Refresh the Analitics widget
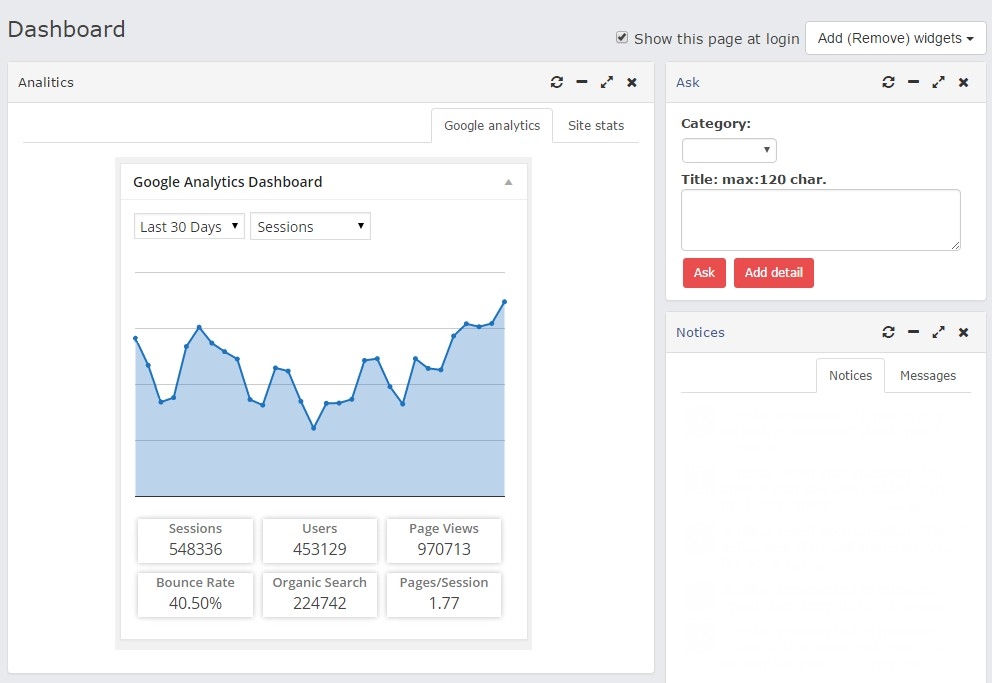Image resolution: width=992 pixels, height=683 pixels. pyautogui.click(x=557, y=82)
